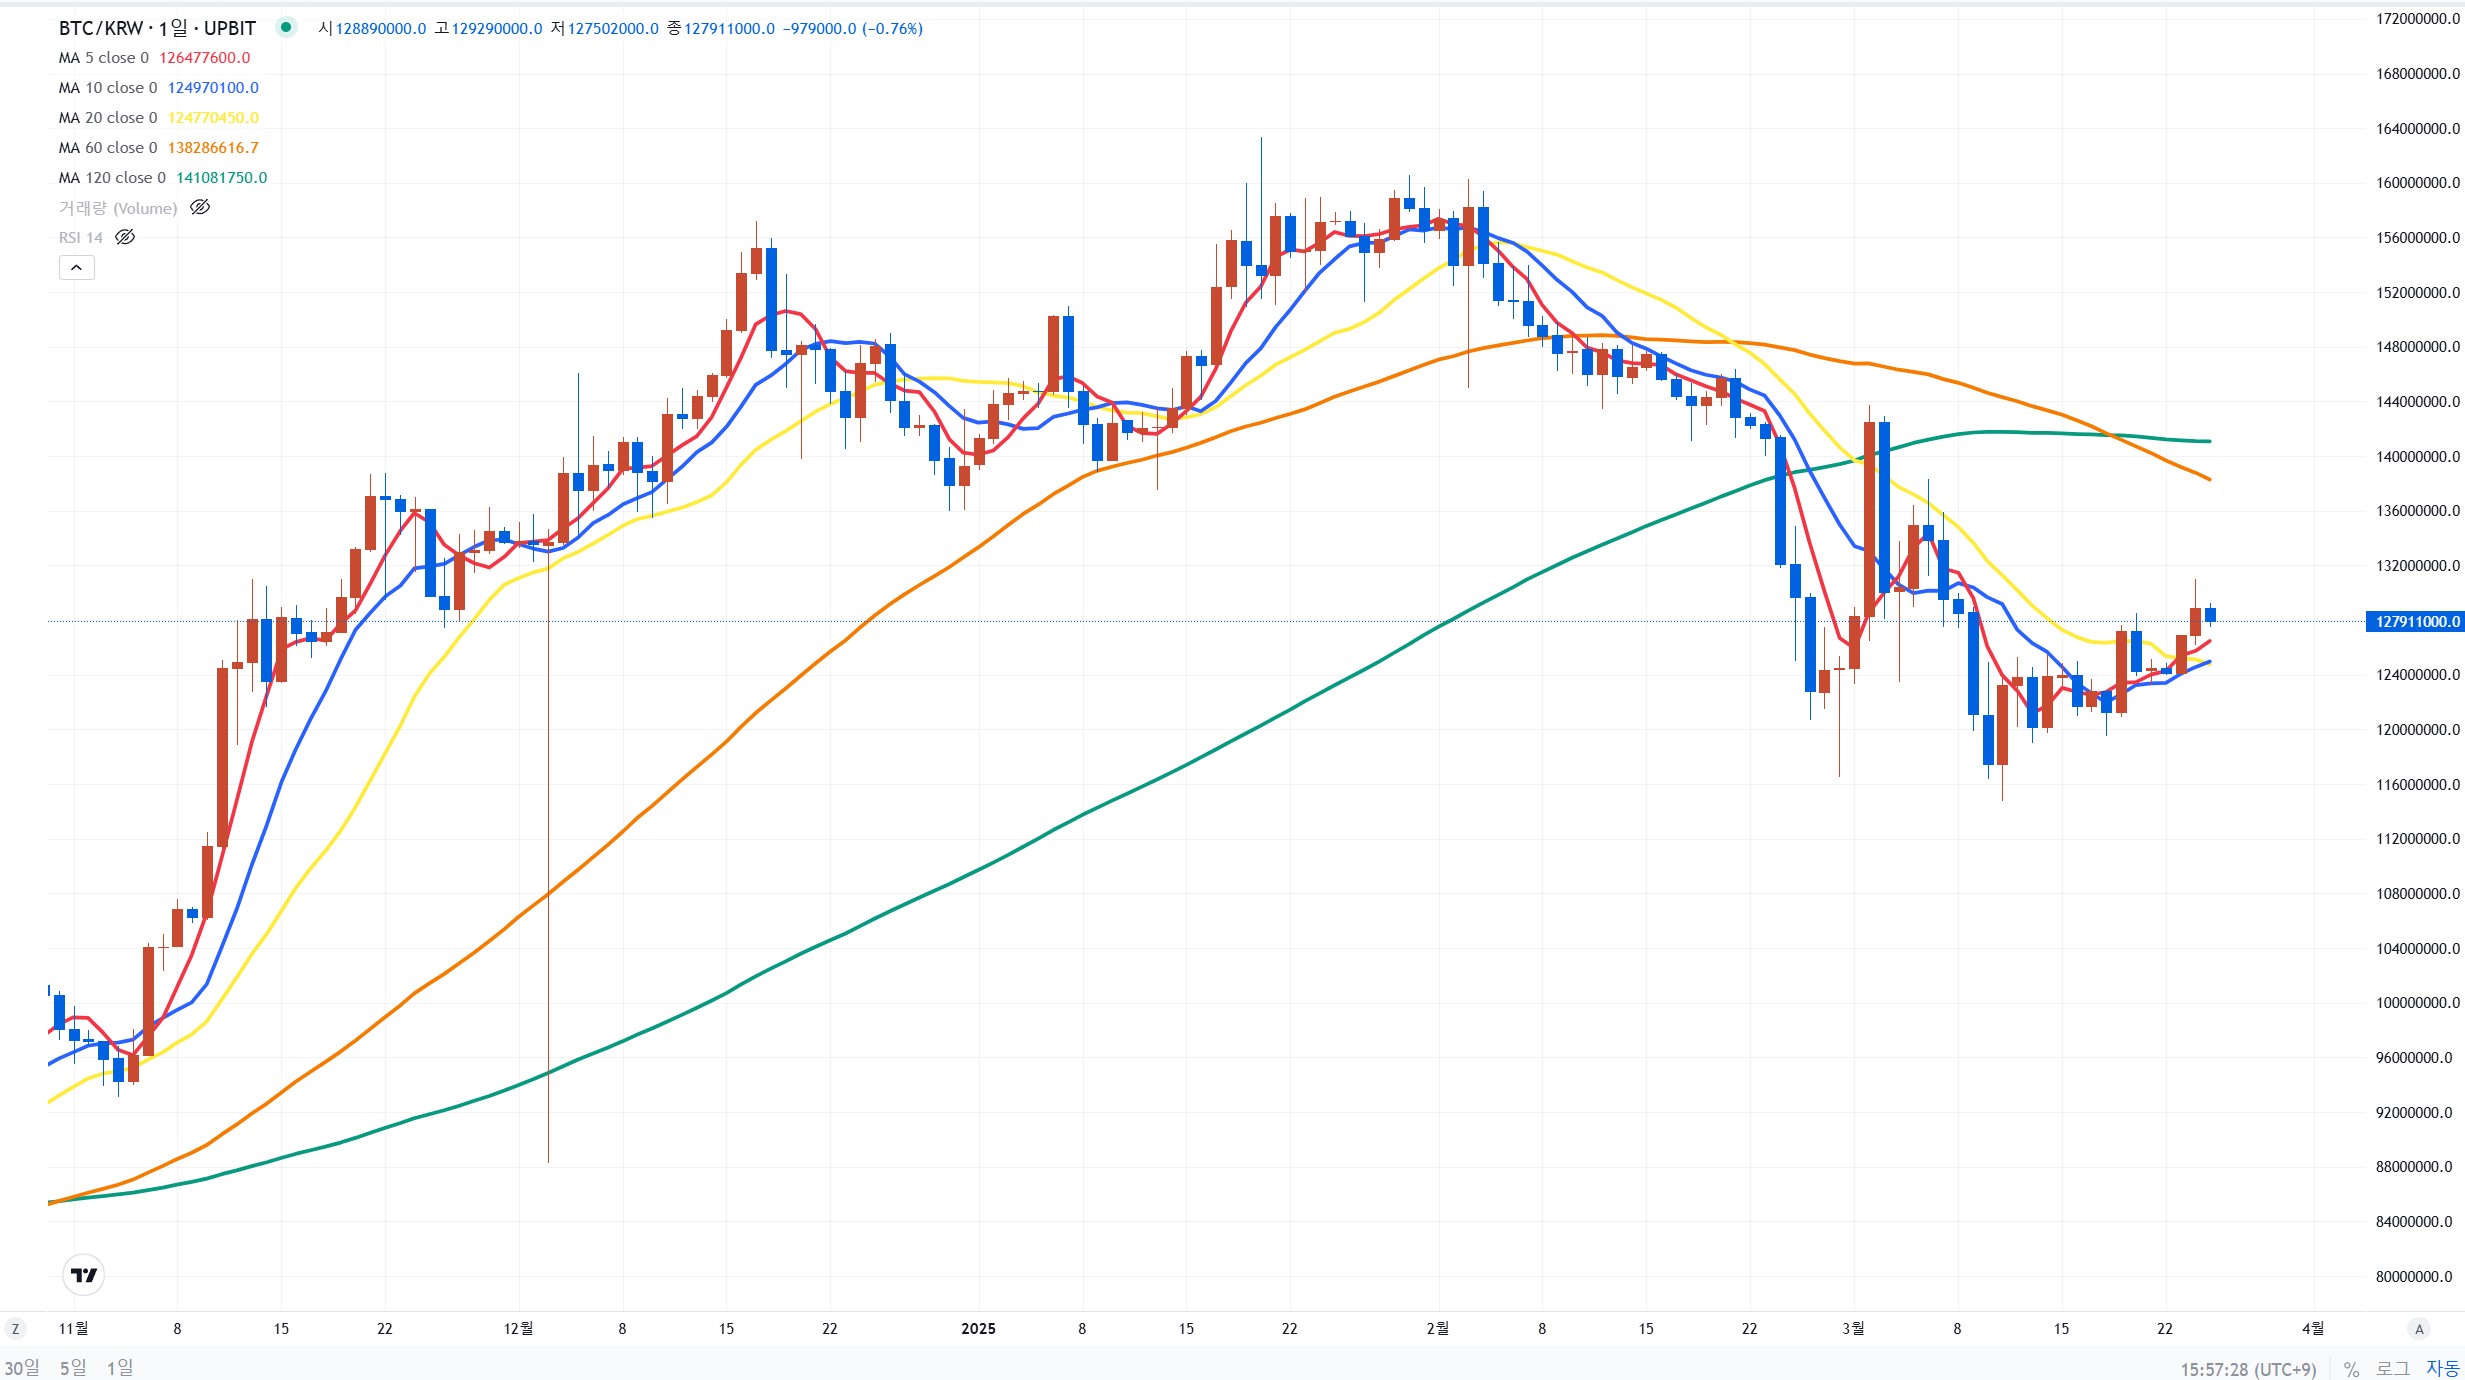Toggle 자동 (auto) scale mode

pyautogui.click(x=2442, y=1369)
